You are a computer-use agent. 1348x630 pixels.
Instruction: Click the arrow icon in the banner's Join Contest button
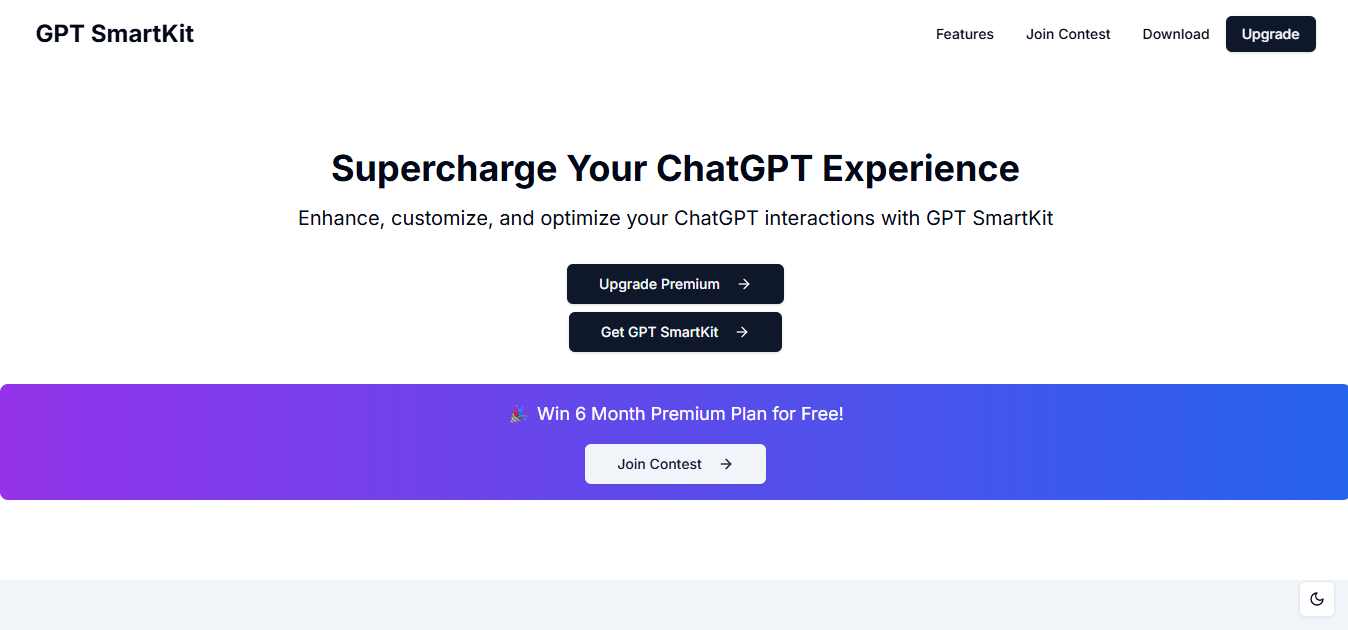point(726,464)
